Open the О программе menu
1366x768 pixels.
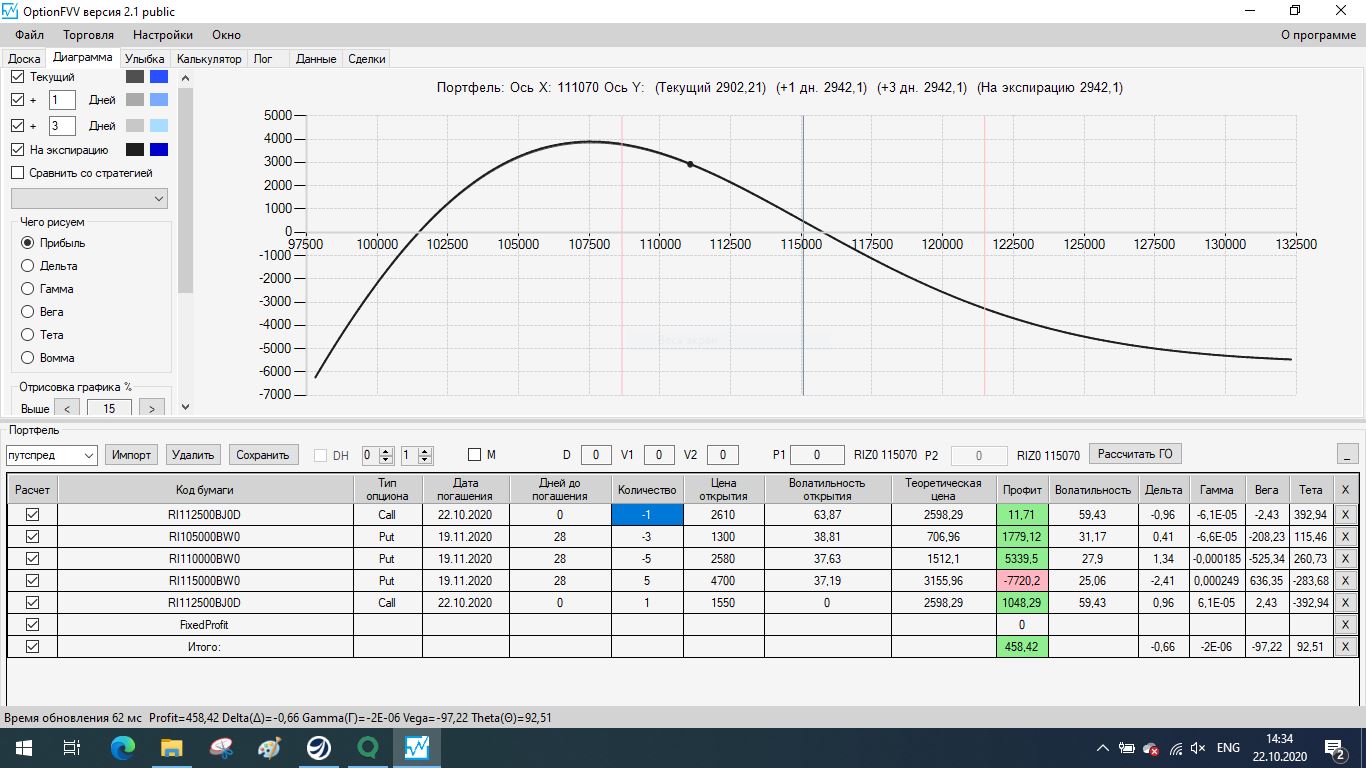(x=1319, y=35)
